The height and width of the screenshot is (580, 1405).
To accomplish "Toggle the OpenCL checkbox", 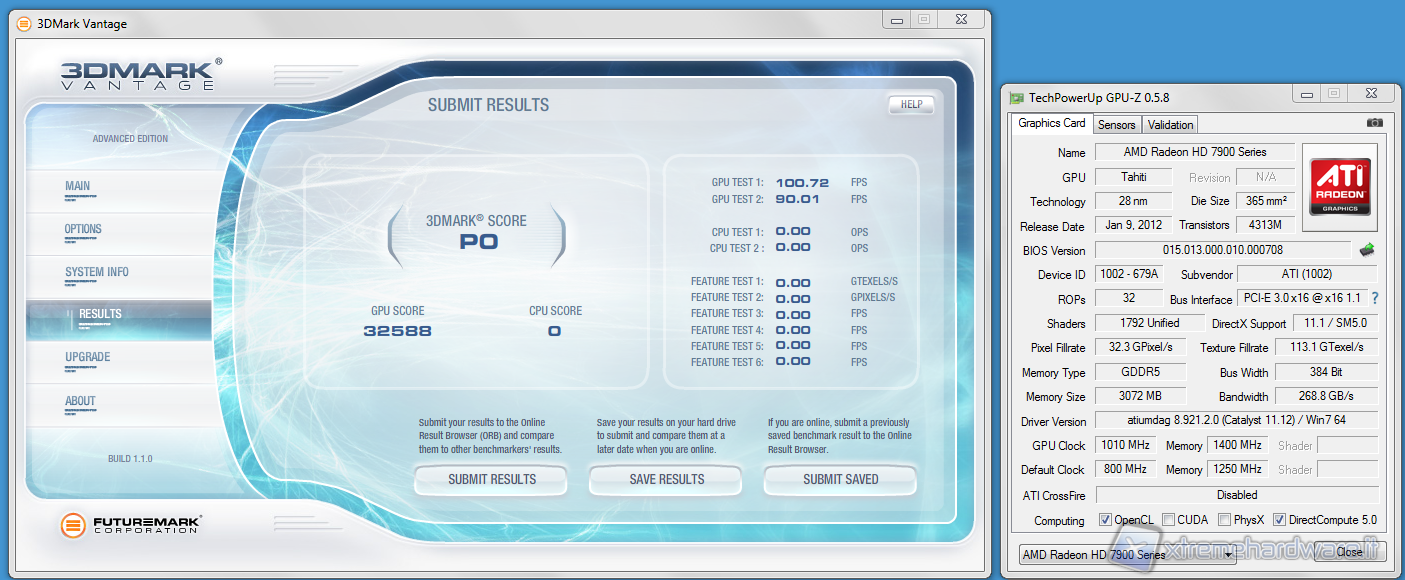I will [1105, 520].
